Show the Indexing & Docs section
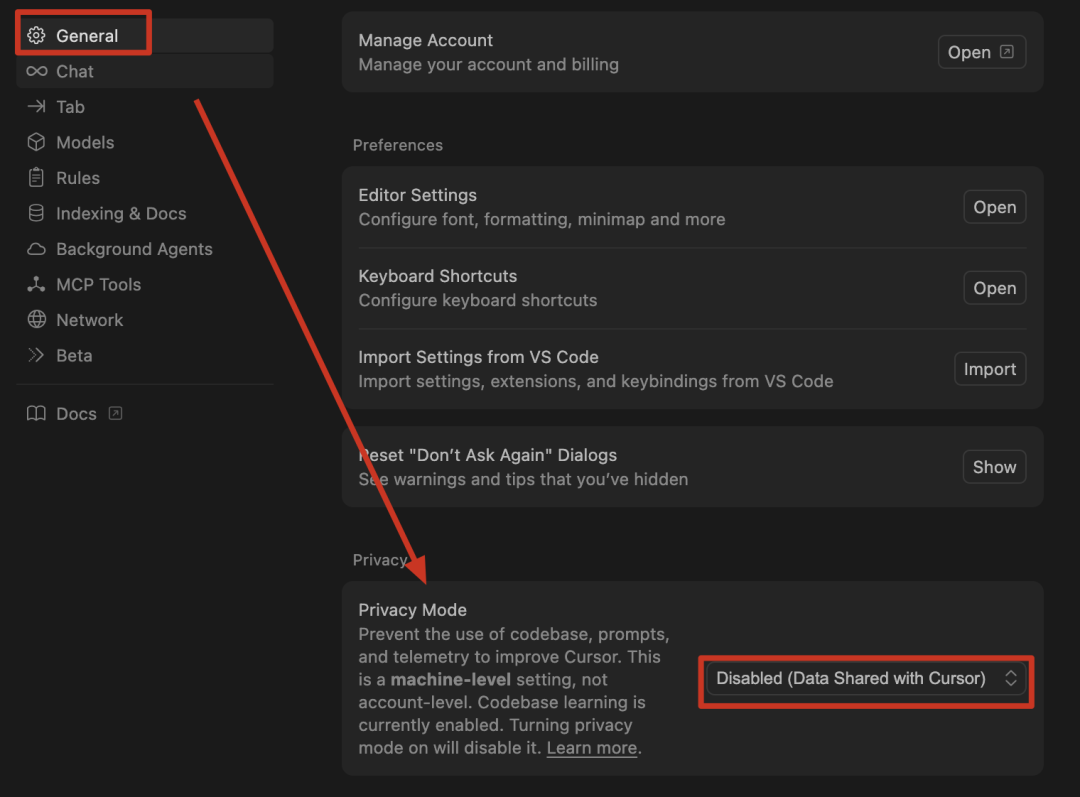This screenshot has width=1080, height=797. (x=145, y=213)
